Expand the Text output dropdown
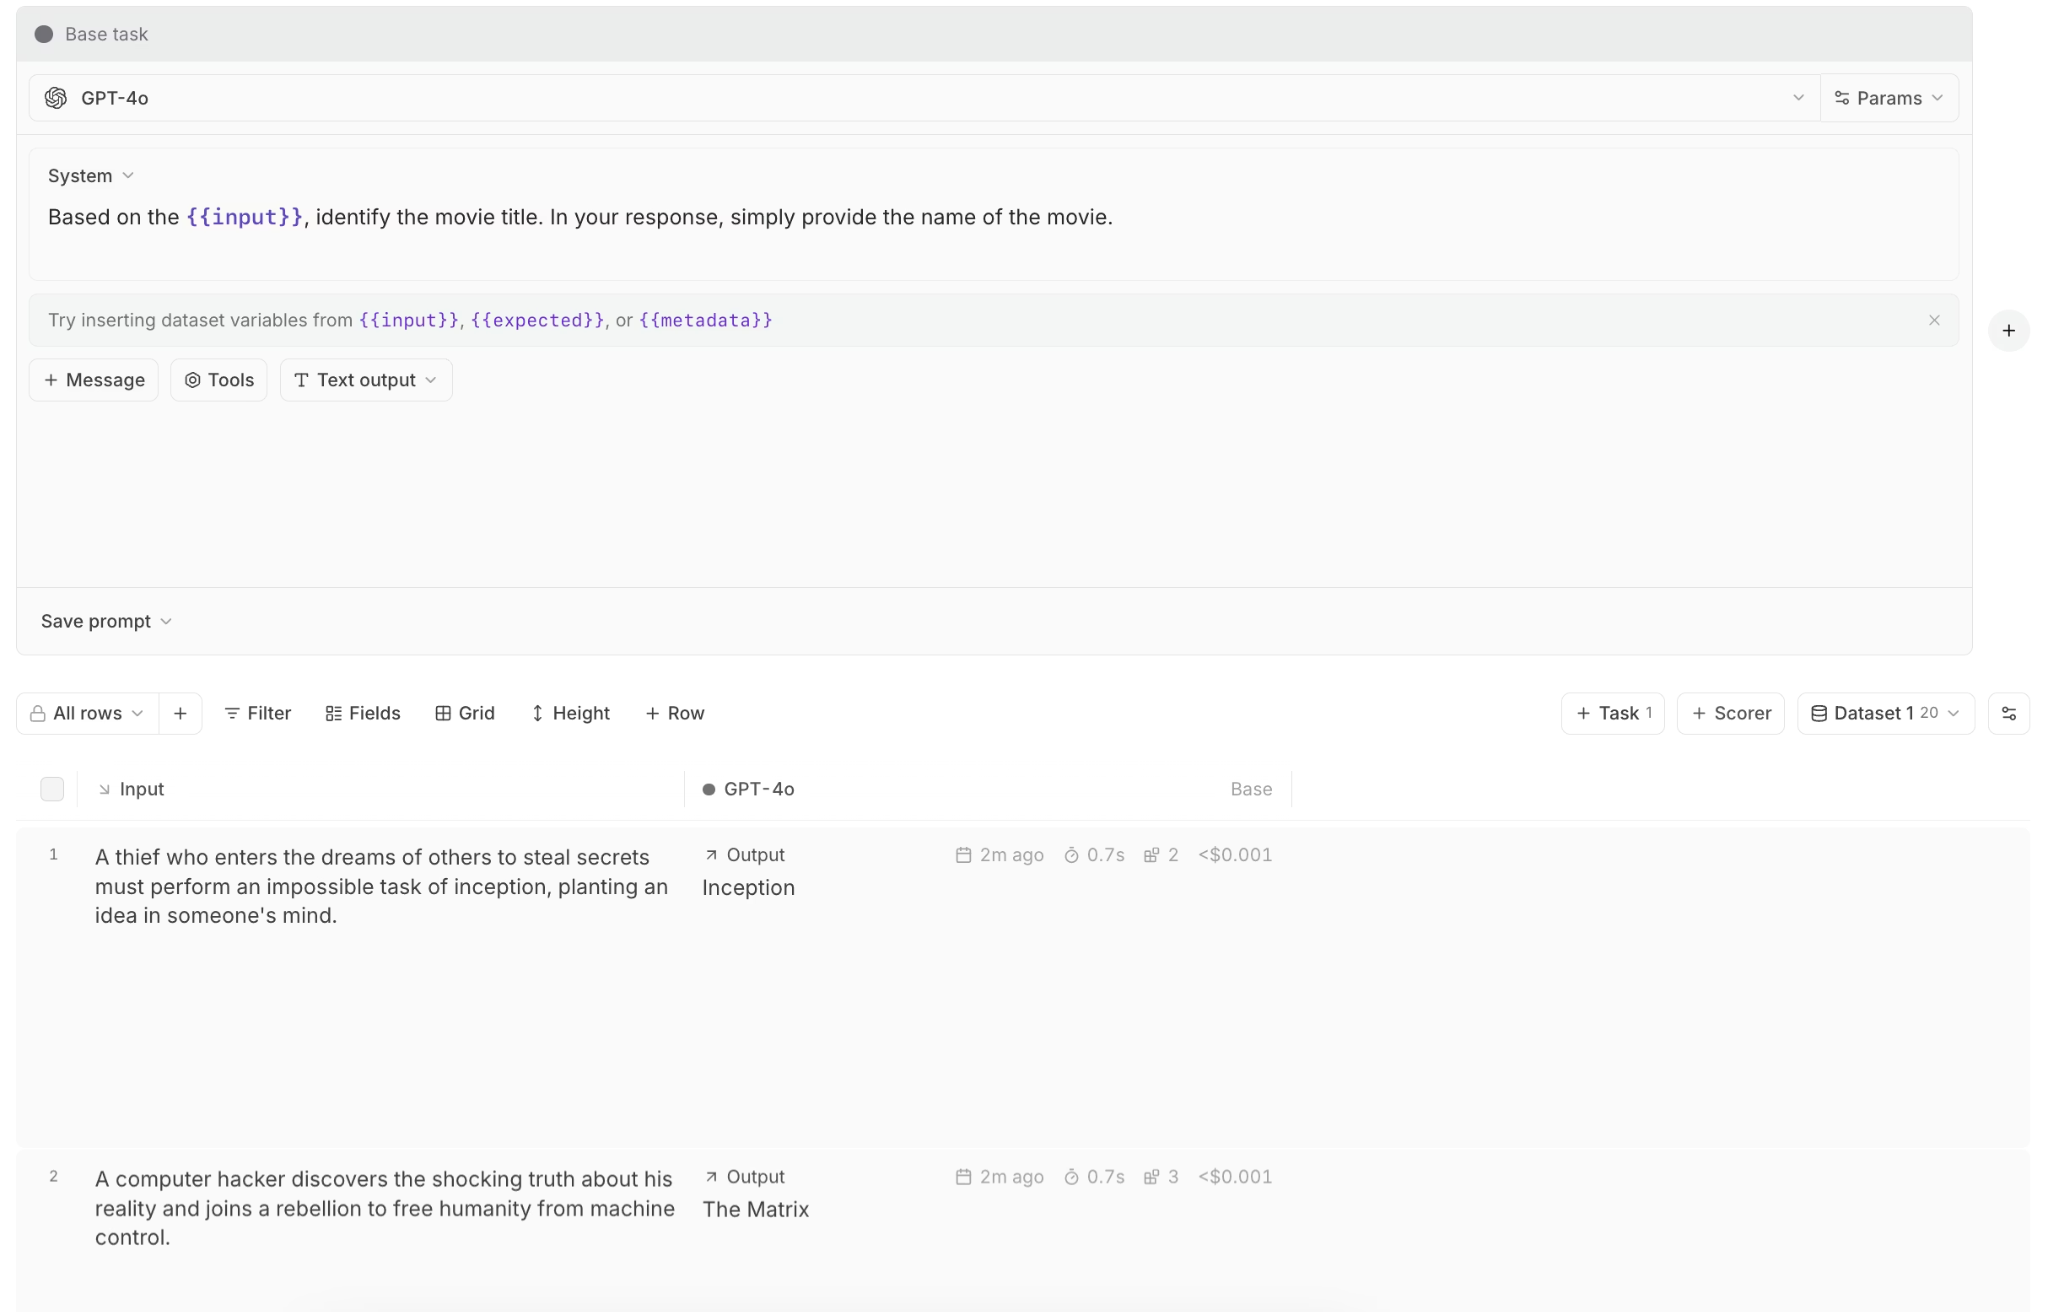The image size is (2048, 1312). [x=365, y=380]
